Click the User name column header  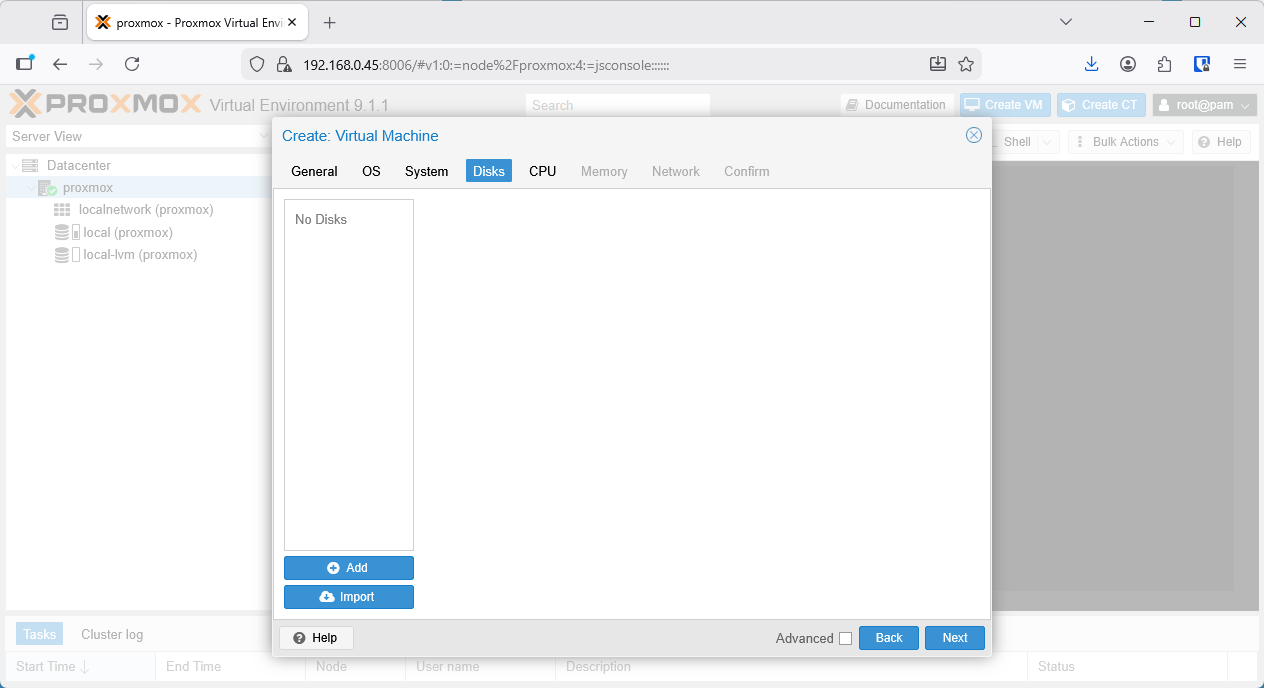point(480,666)
